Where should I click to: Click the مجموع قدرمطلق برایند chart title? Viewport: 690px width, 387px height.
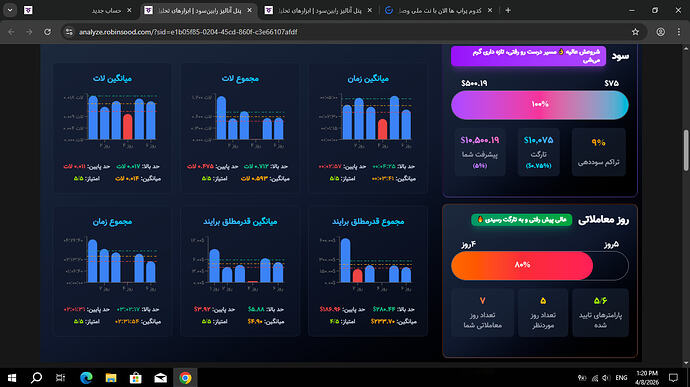(368, 221)
